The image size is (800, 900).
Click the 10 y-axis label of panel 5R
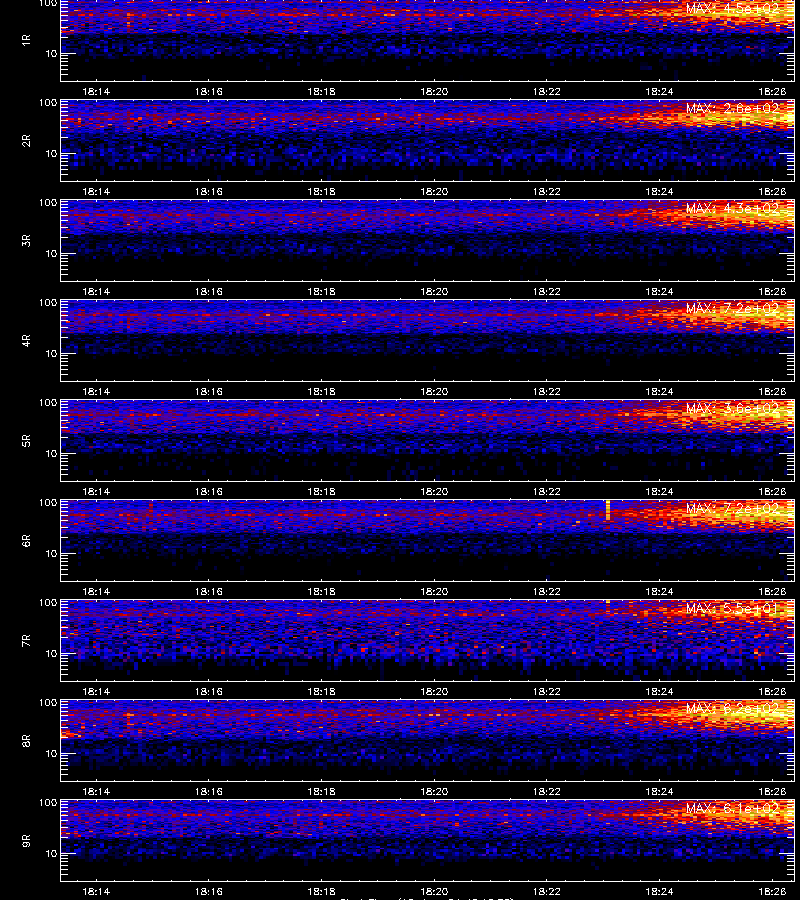51,453
